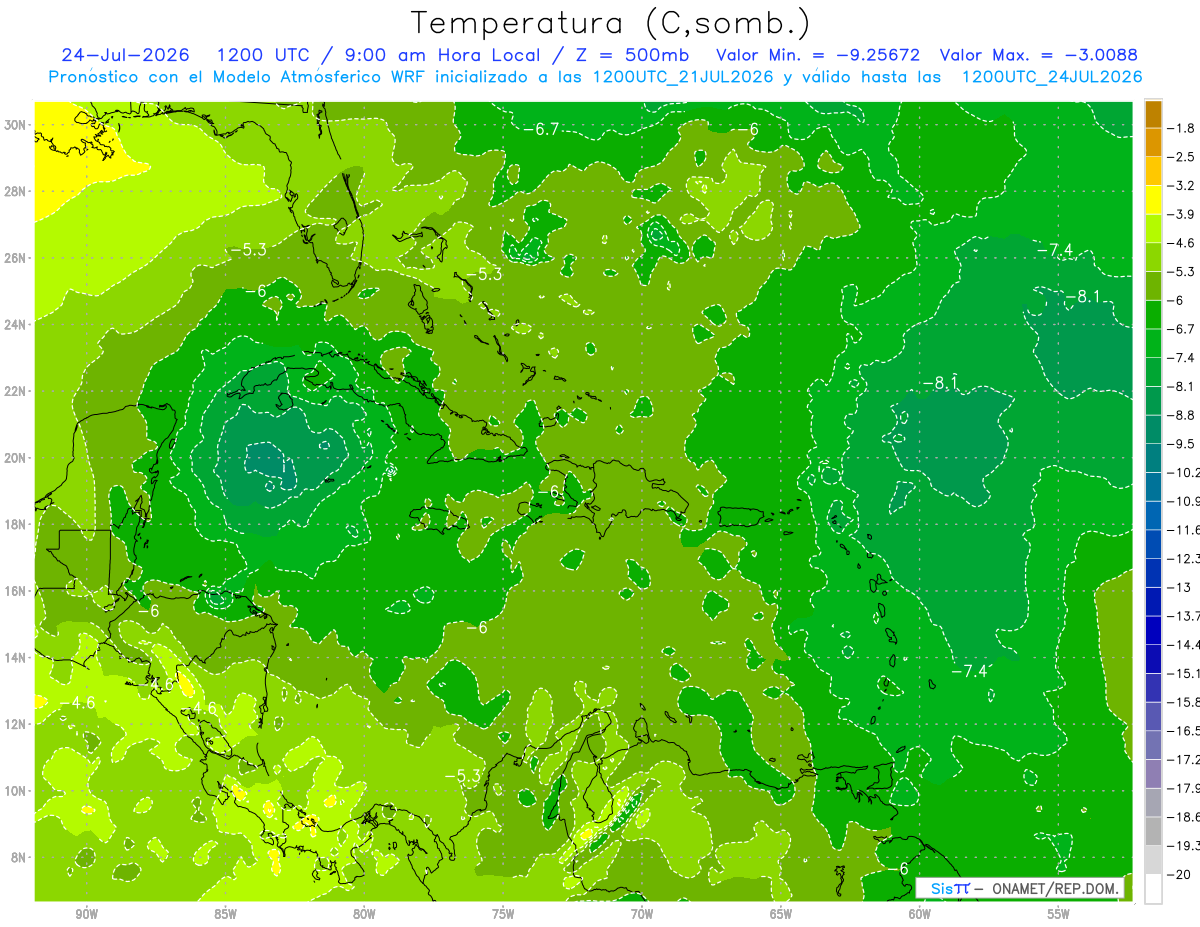Click the '18N' latitude axis label
This screenshot has width=1200, height=927.
click(16, 525)
